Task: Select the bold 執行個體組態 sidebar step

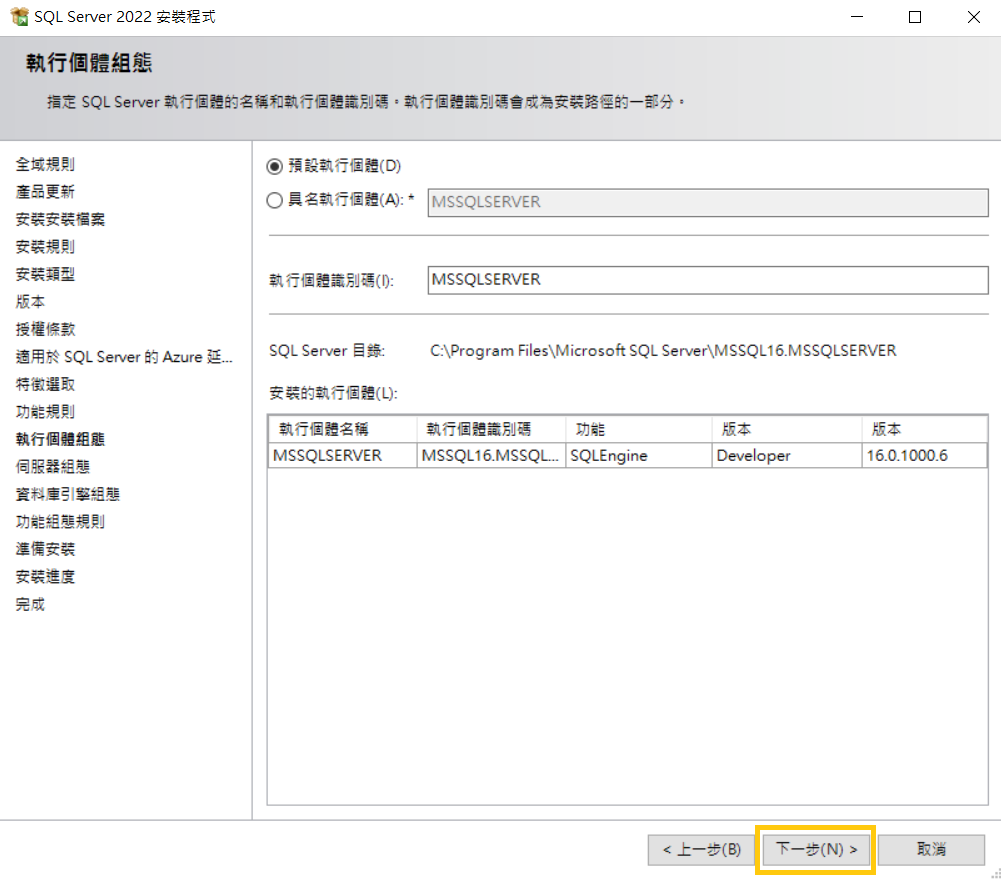Action: click(x=60, y=439)
